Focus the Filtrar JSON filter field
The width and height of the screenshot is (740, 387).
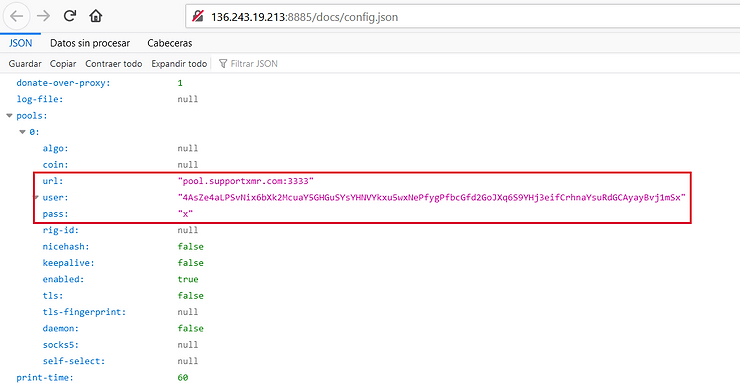254,64
